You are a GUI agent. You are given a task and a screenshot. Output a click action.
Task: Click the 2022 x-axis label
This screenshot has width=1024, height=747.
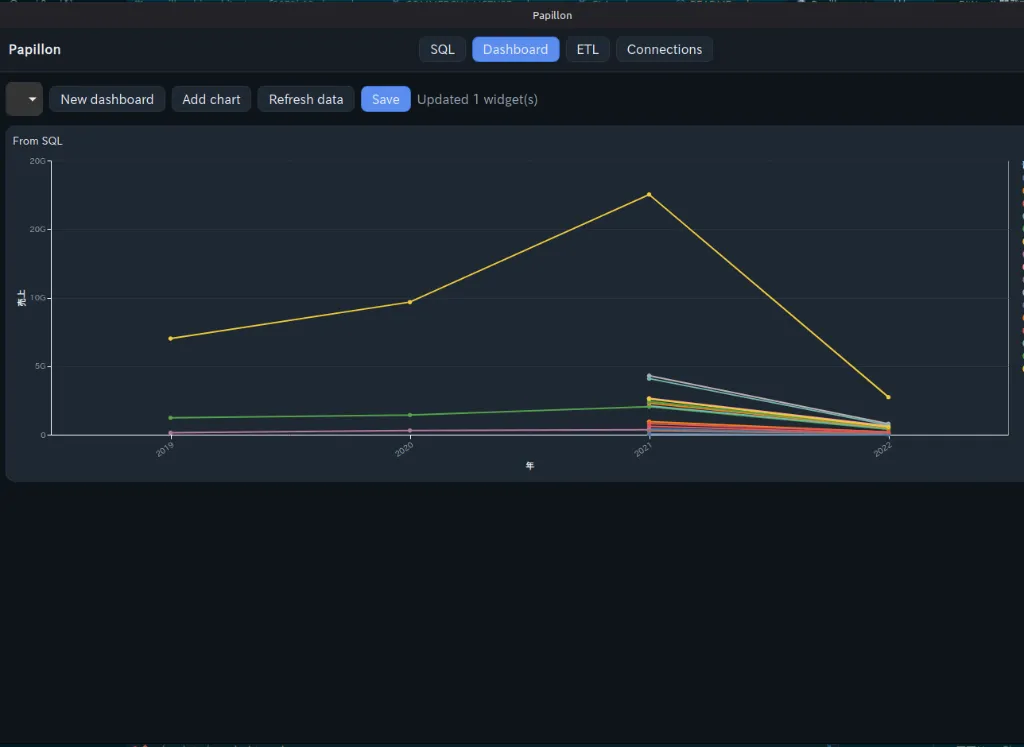(x=882, y=449)
